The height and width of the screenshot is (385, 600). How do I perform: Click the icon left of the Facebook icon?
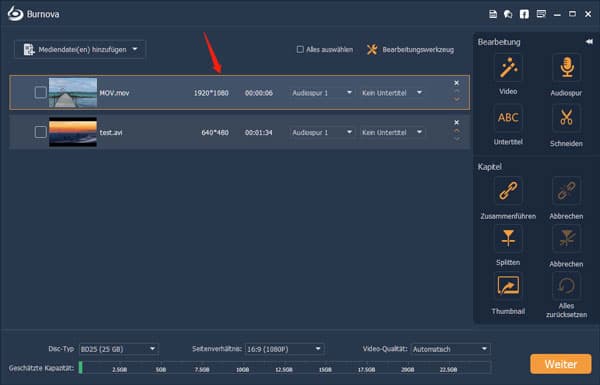[508, 14]
